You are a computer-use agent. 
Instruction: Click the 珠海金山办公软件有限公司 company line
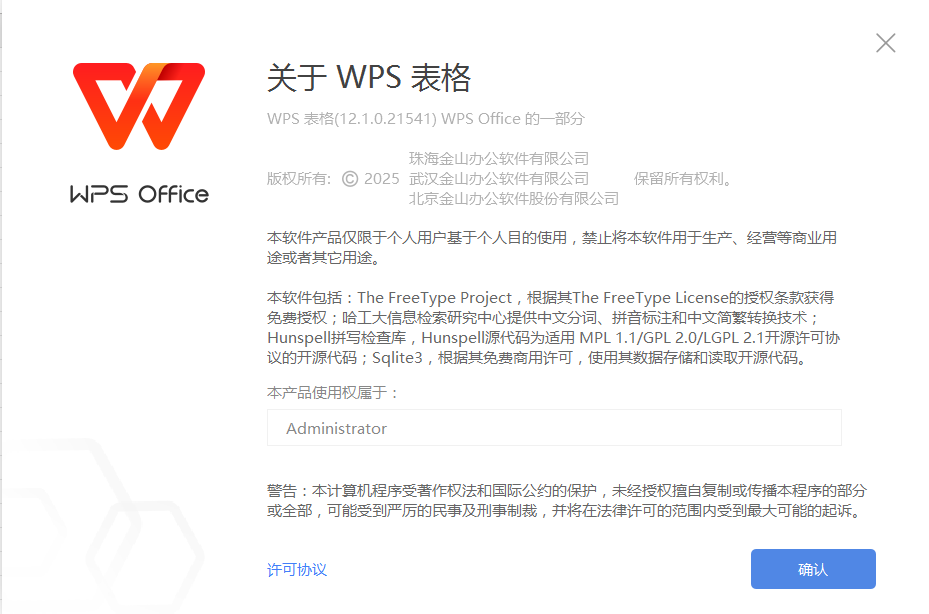pyautogui.click(x=499, y=158)
